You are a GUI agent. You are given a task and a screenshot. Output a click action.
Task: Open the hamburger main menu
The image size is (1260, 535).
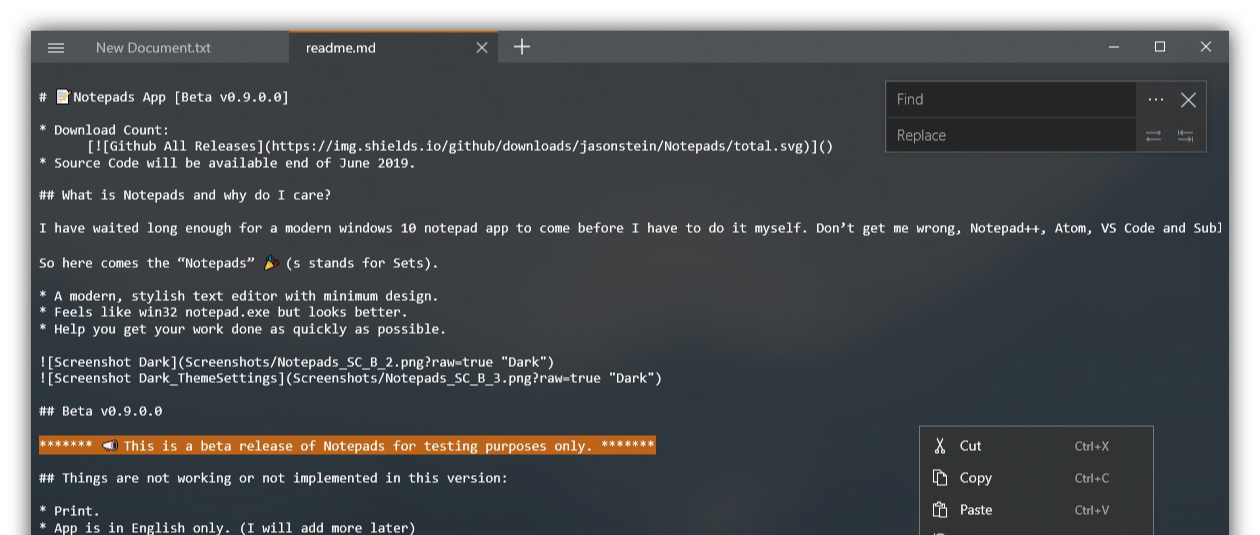coord(56,47)
